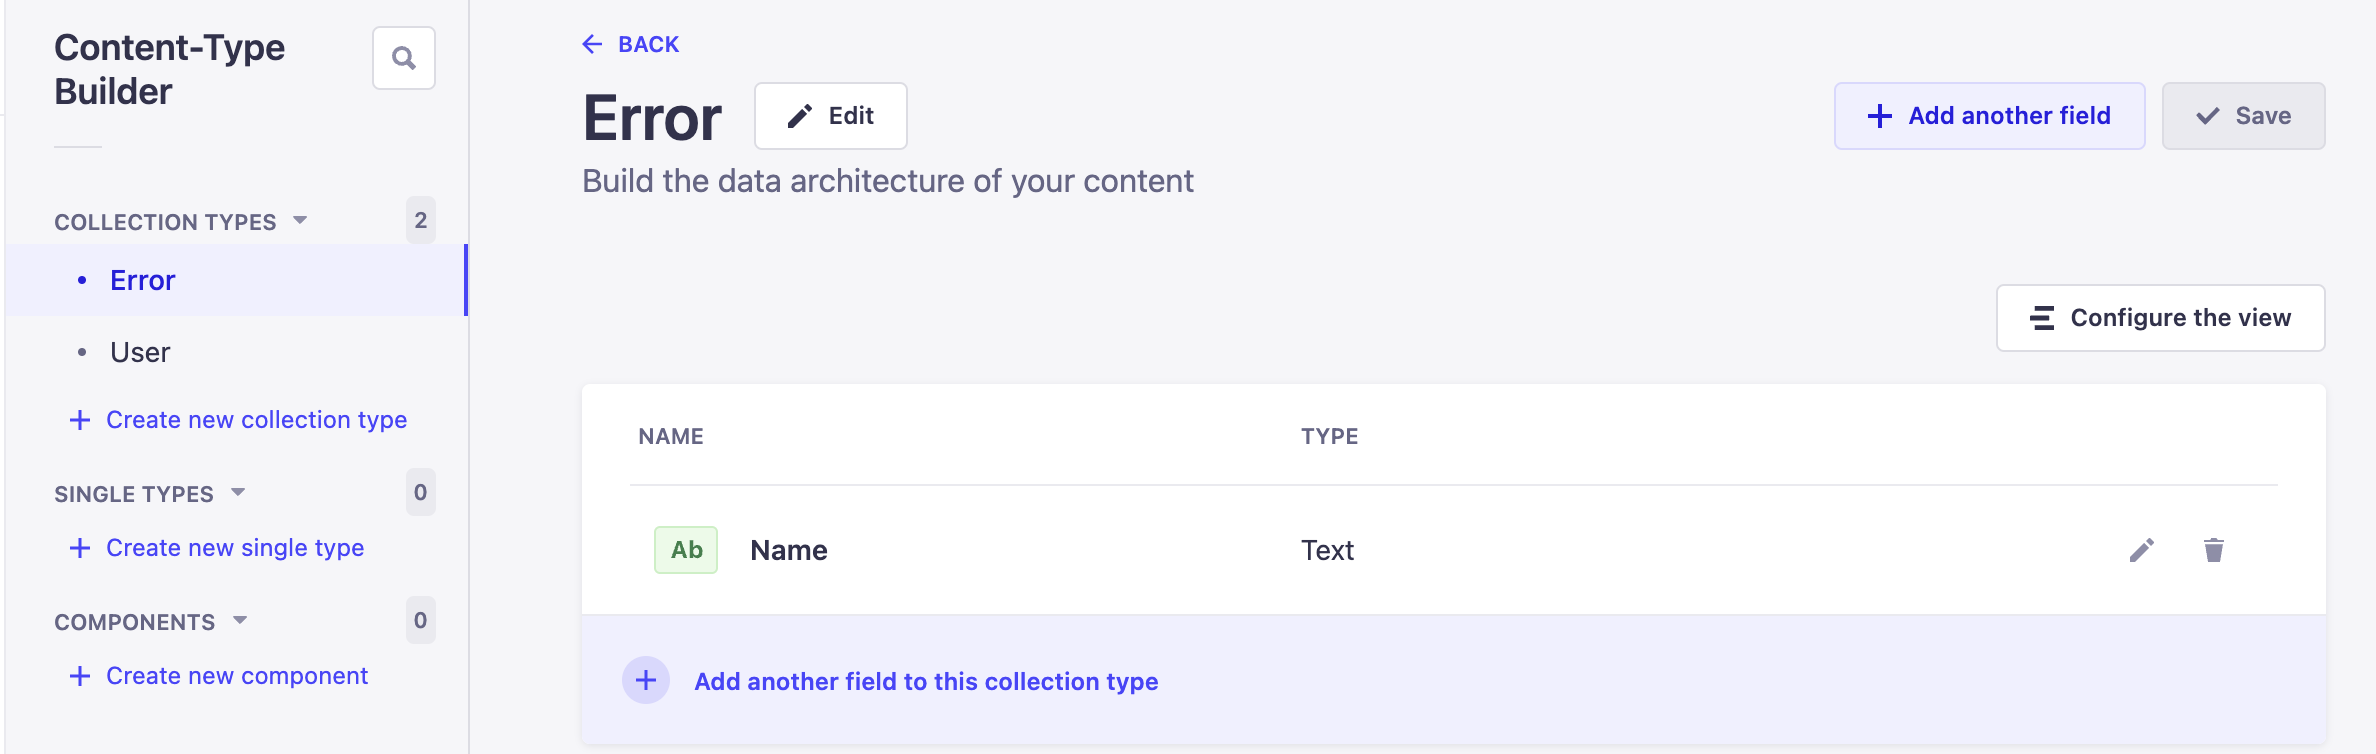Click the Configure the view settings icon
This screenshot has height=754, width=2376.
pyautogui.click(x=2040, y=317)
